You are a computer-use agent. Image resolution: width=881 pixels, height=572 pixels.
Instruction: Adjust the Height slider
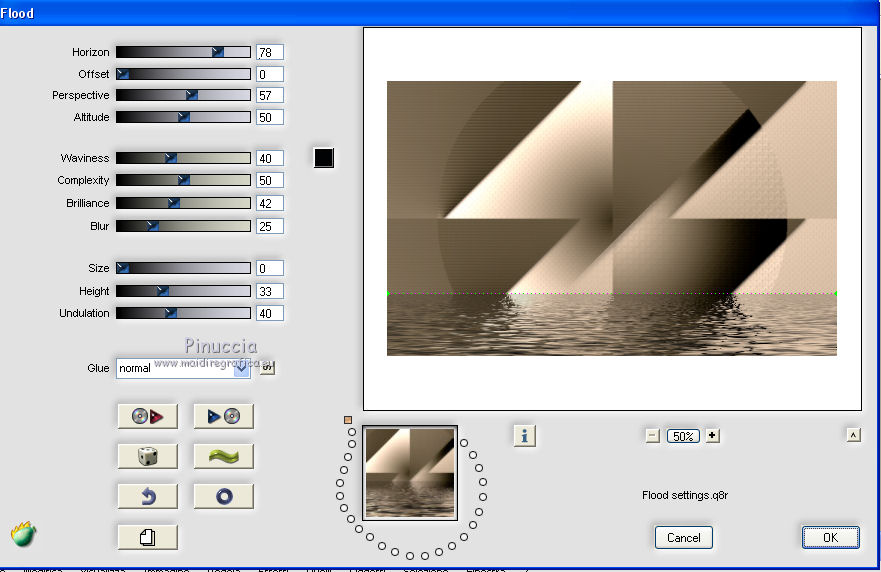pos(183,291)
